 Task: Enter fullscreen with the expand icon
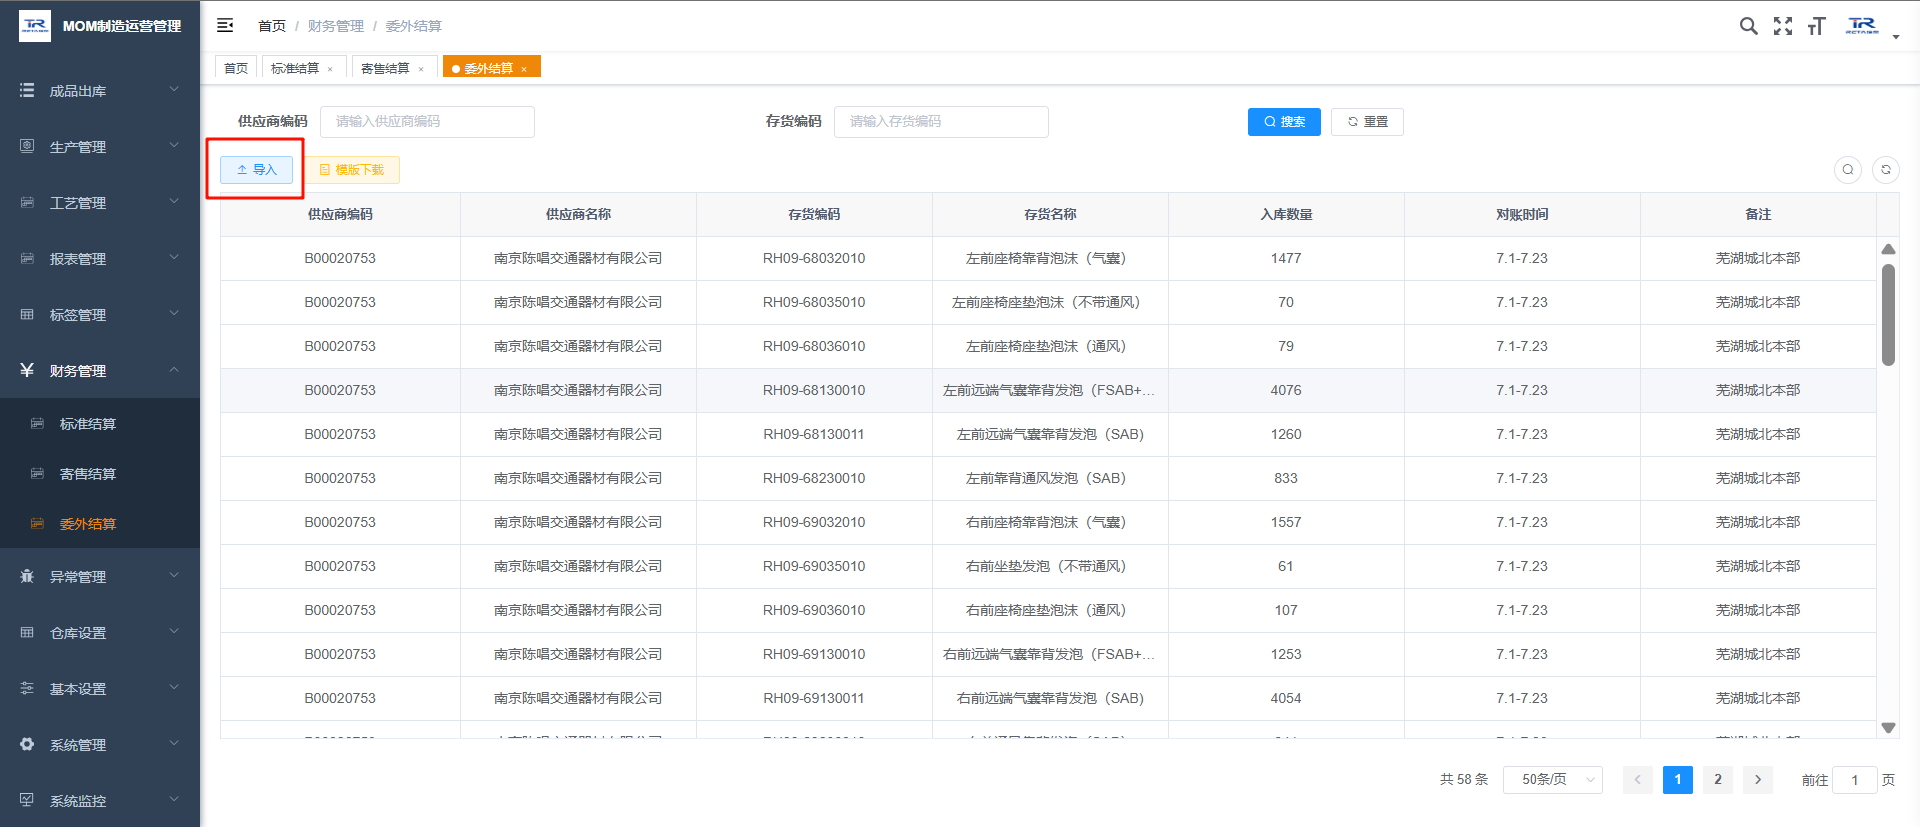click(1783, 26)
